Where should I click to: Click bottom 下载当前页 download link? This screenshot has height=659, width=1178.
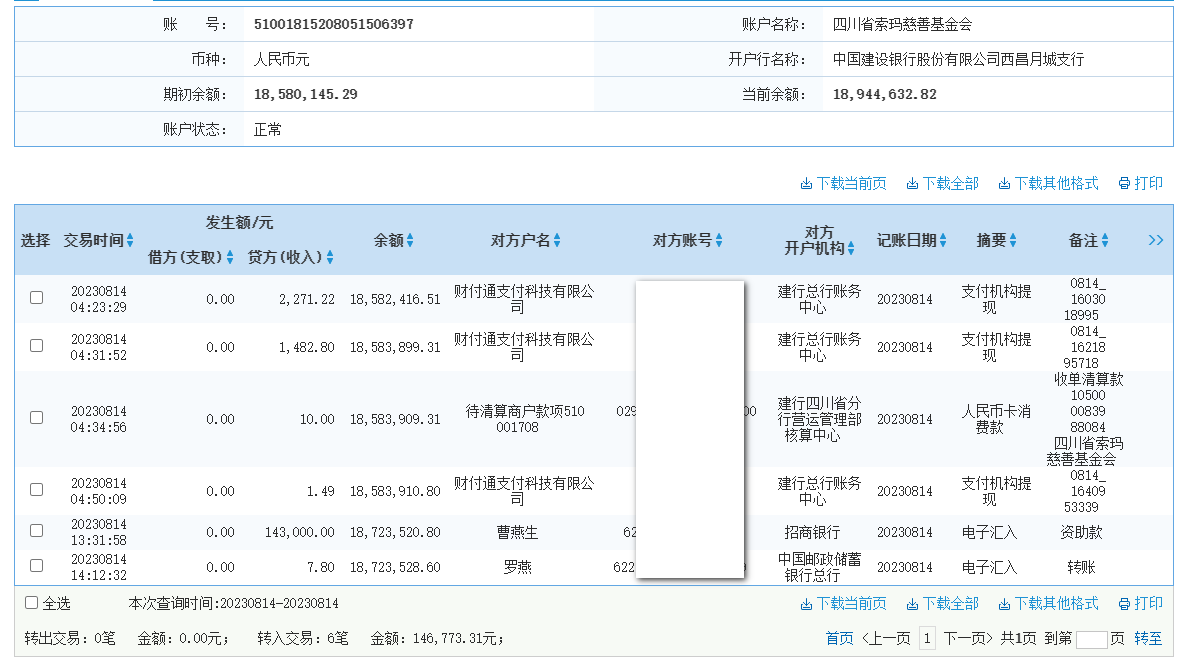[x=843, y=603]
